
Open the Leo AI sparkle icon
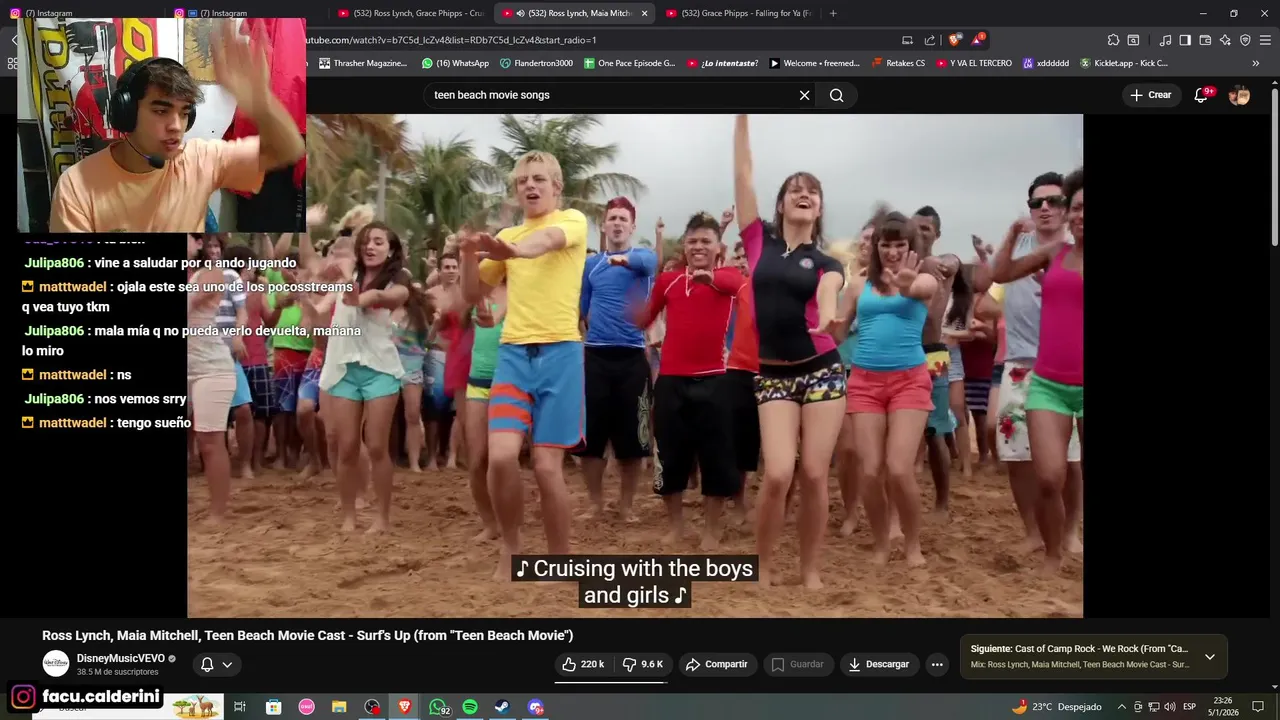point(1225,40)
